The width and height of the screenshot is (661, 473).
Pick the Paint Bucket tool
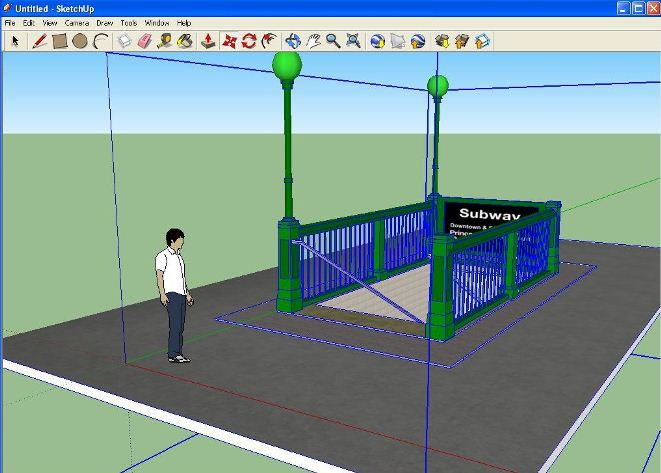pyautogui.click(x=185, y=41)
